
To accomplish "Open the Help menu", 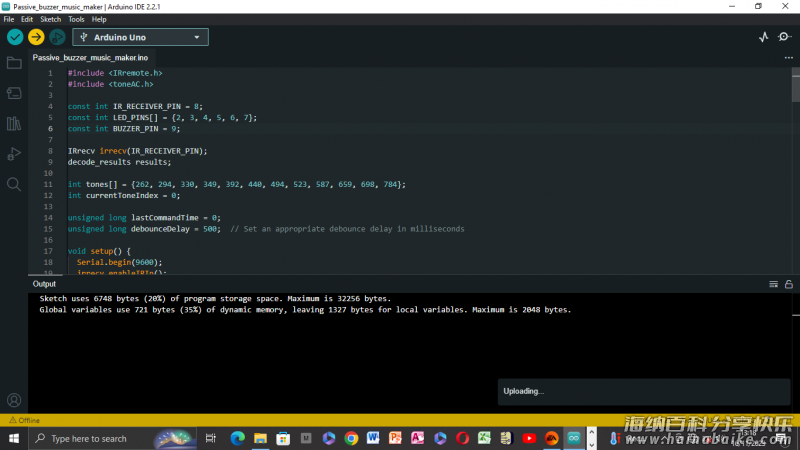I will tap(99, 19).
